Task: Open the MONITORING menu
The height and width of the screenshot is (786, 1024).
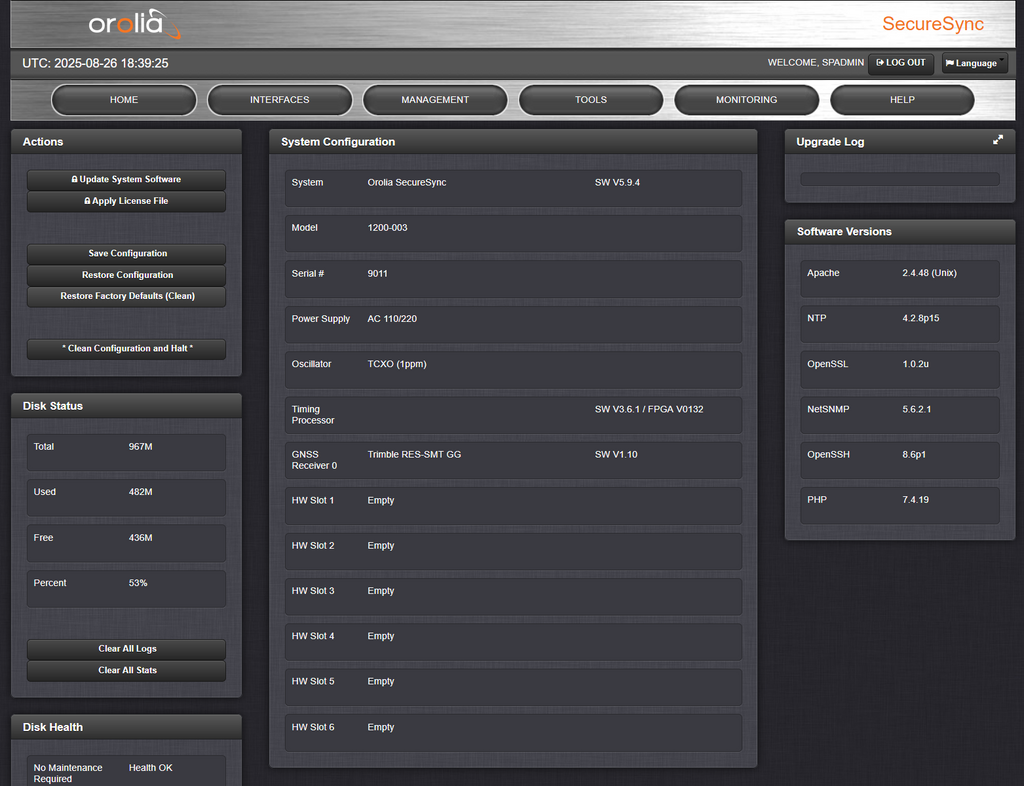Action: [x=746, y=100]
